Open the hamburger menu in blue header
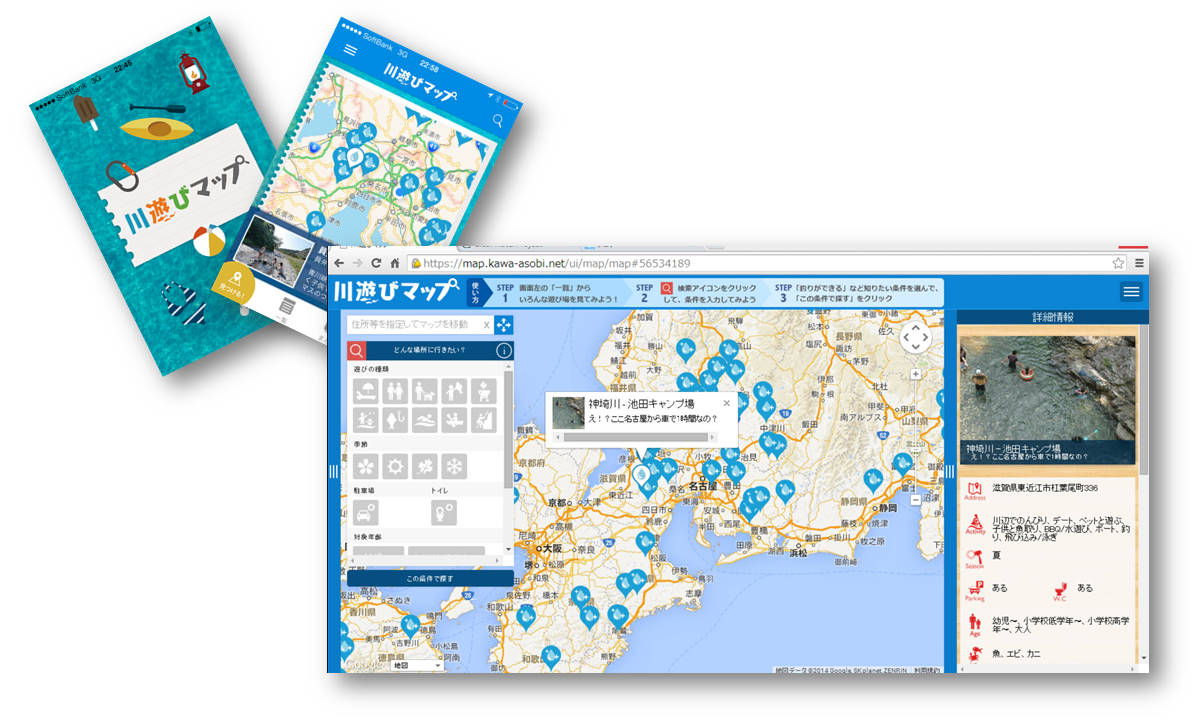1196x721 pixels. point(1131,292)
